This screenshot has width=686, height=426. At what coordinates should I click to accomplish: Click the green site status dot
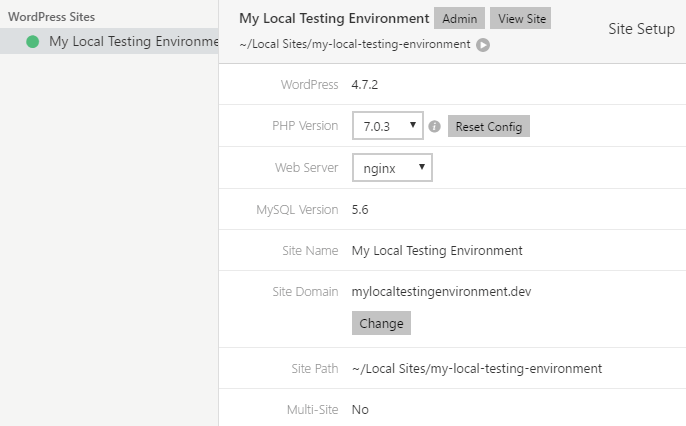tap(32, 42)
